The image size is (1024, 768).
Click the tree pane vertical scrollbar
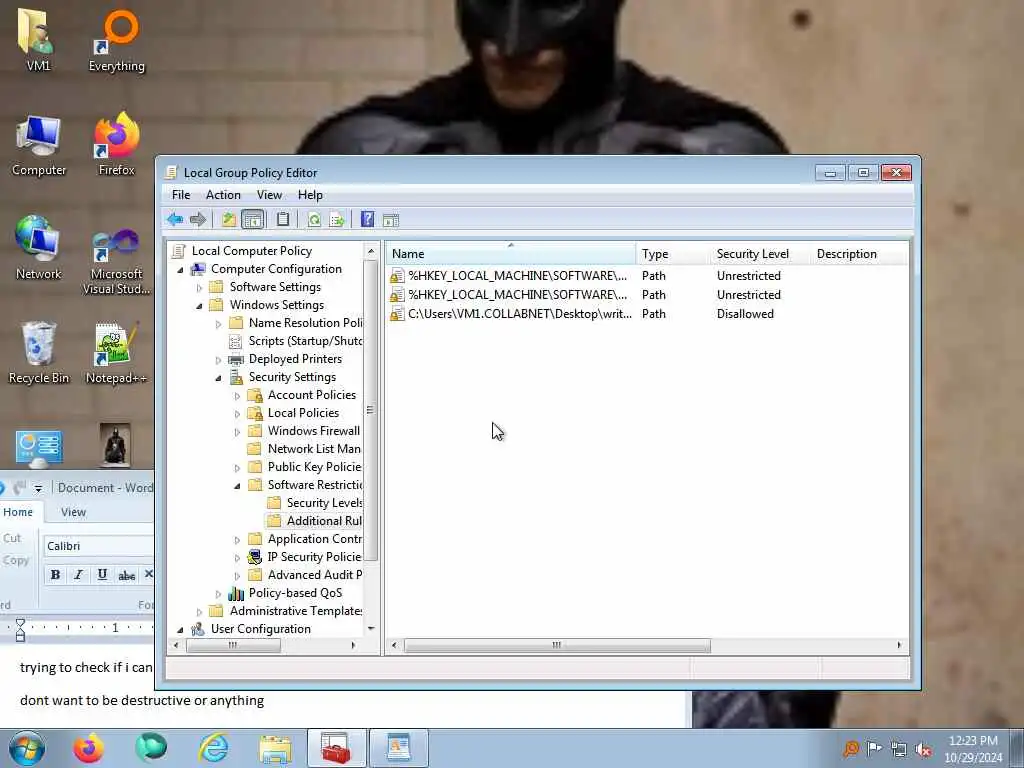[x=370, y=410]
